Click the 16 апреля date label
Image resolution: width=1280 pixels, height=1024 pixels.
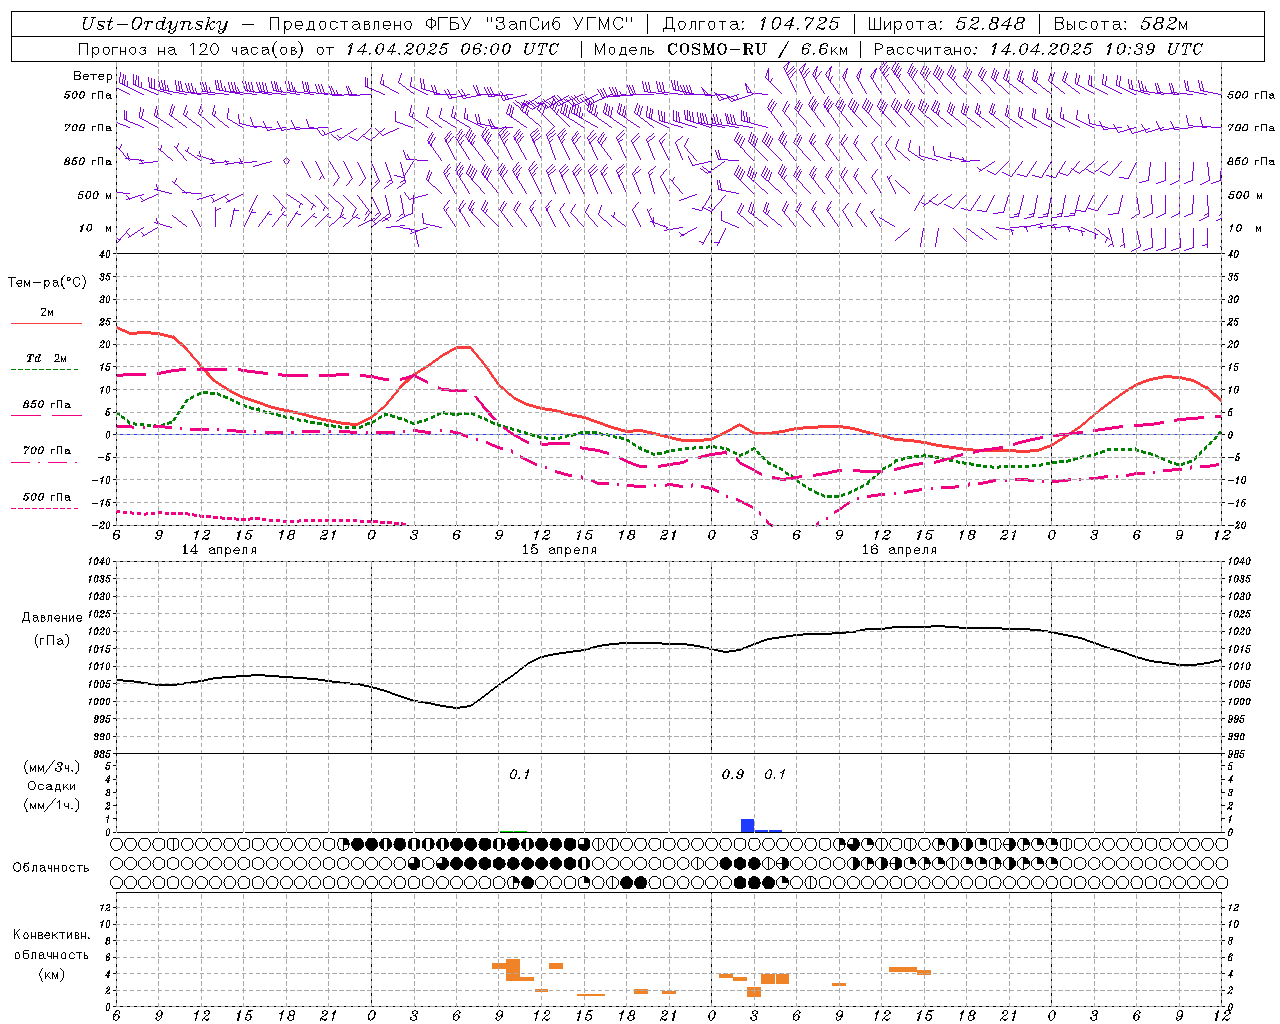click(899, 550)
